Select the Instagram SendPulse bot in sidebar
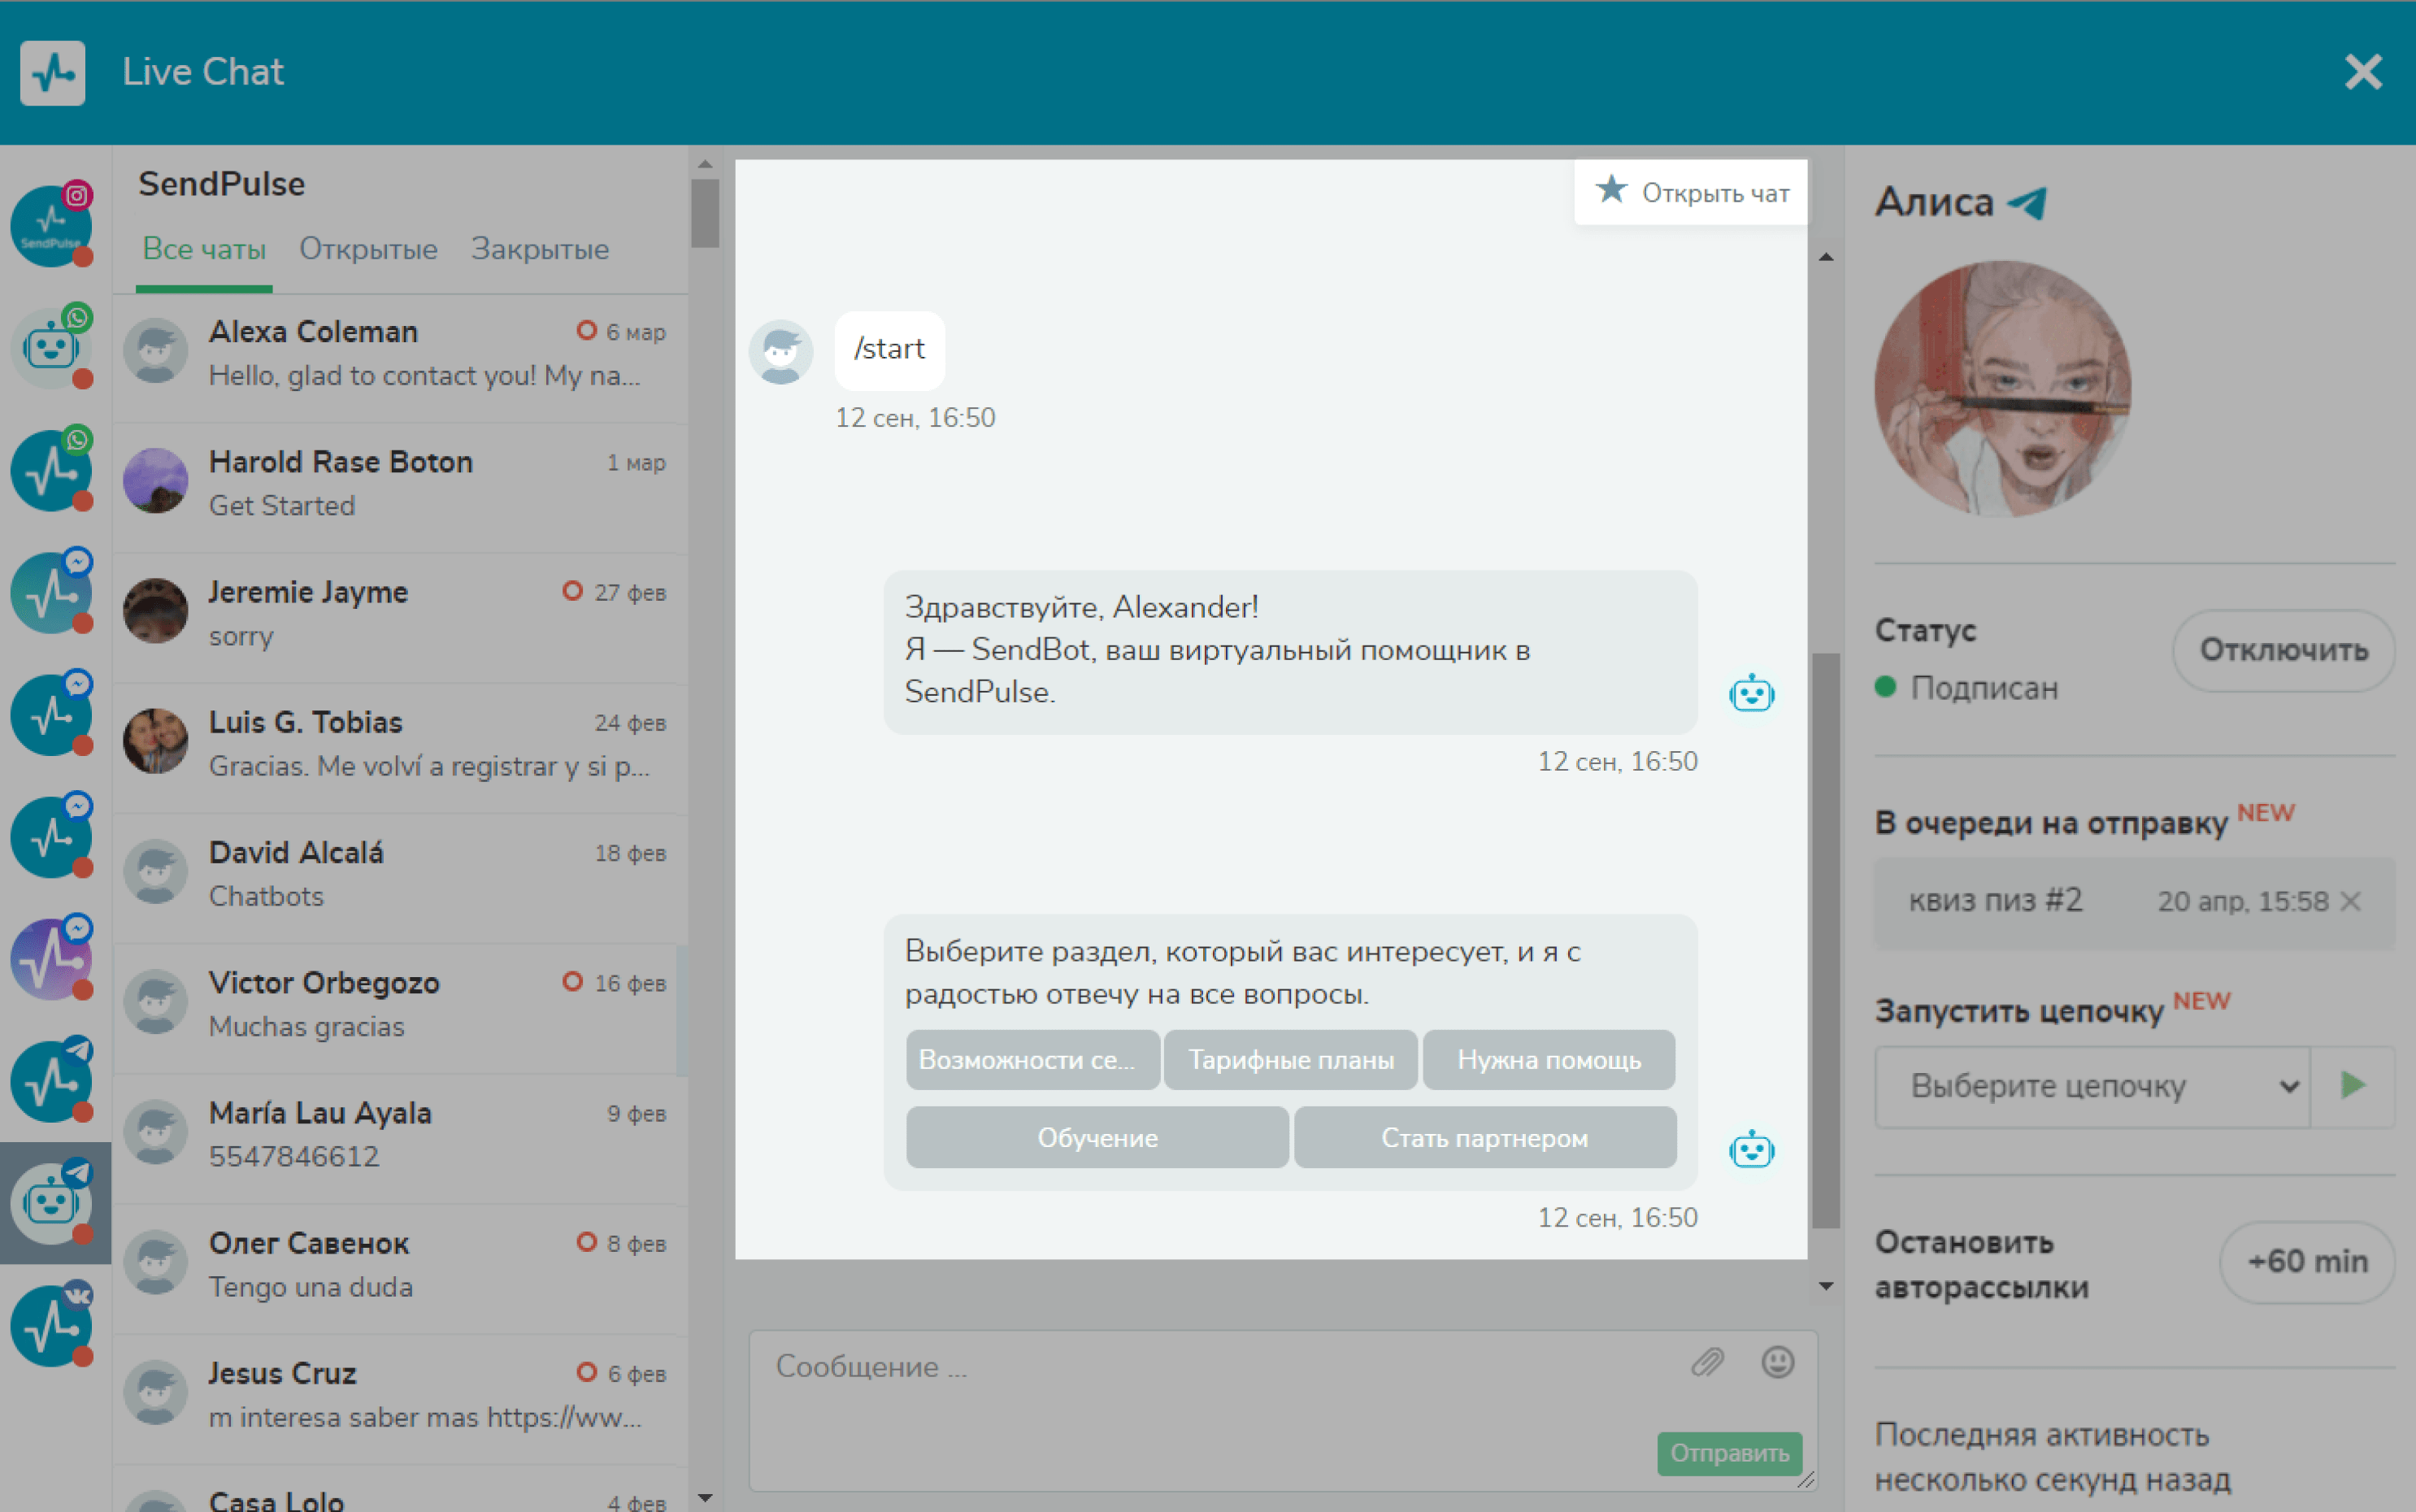Screen dimensions: 2416x1512 coord(52,226)
